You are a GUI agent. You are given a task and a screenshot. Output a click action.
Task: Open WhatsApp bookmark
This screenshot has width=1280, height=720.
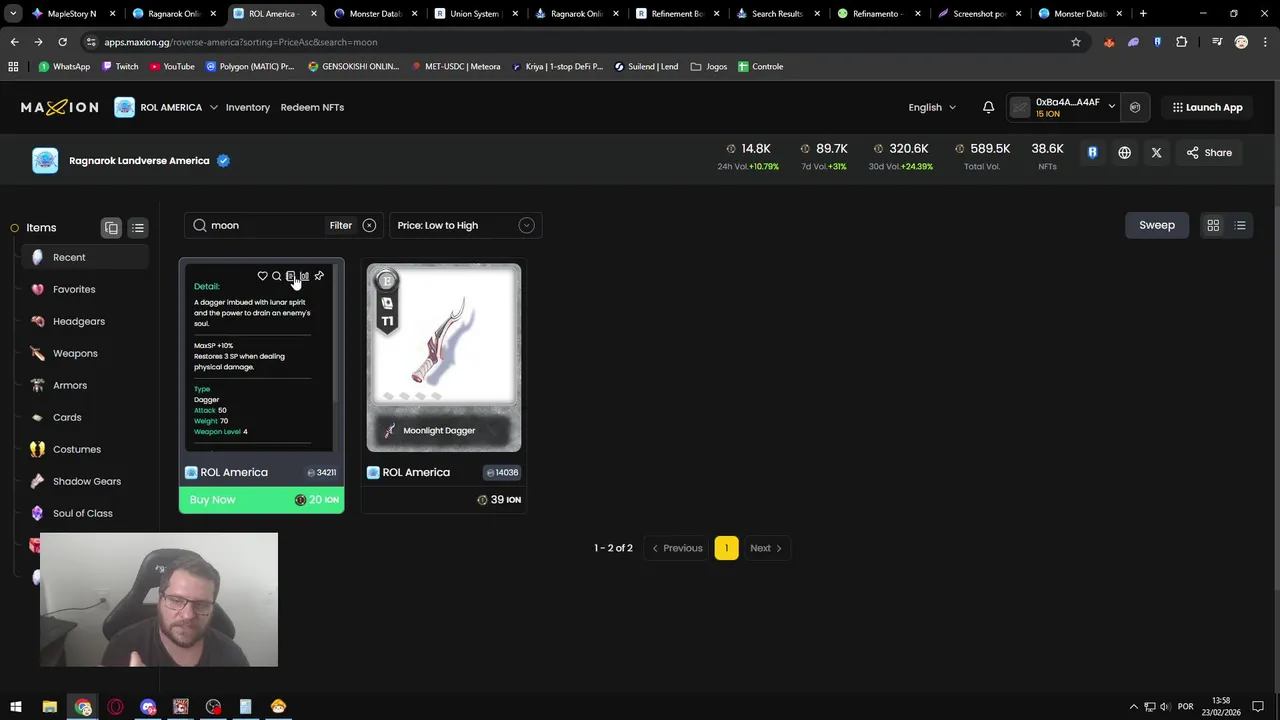click(x=64, y=67)
